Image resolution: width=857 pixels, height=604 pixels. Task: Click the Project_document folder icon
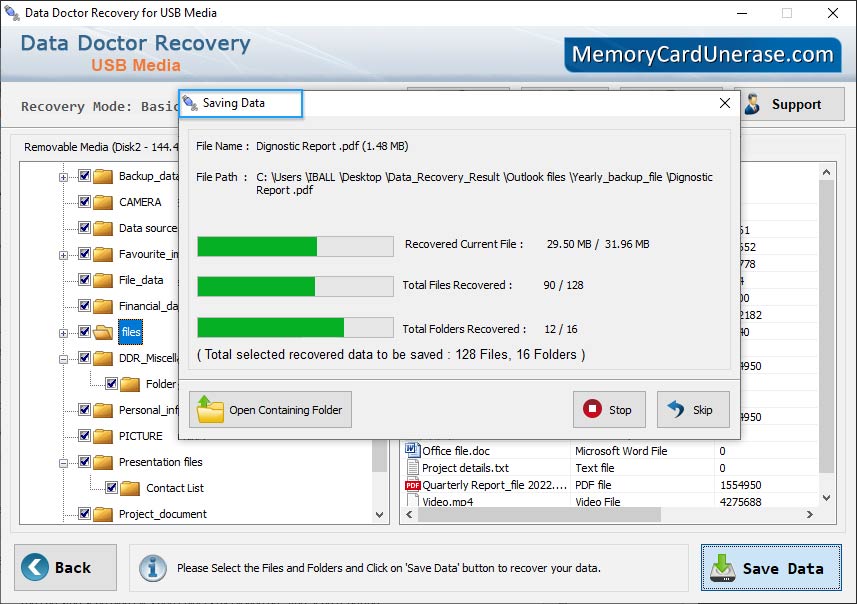point(103,514)
